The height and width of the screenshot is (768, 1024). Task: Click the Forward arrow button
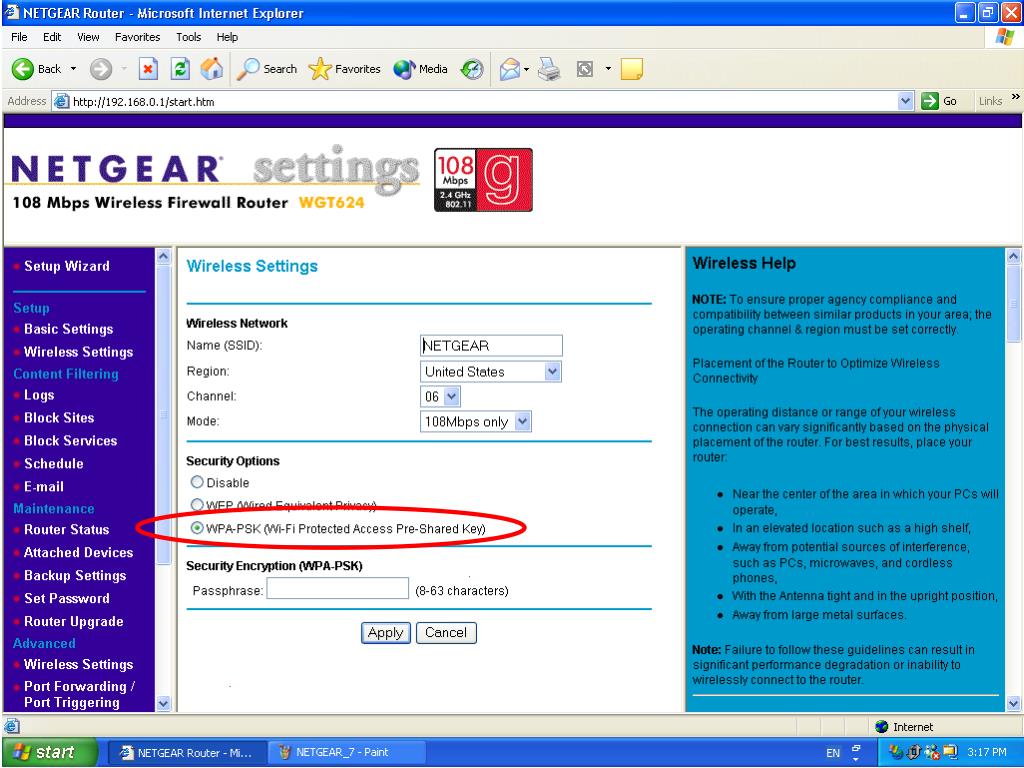click(x=100, y=69)
